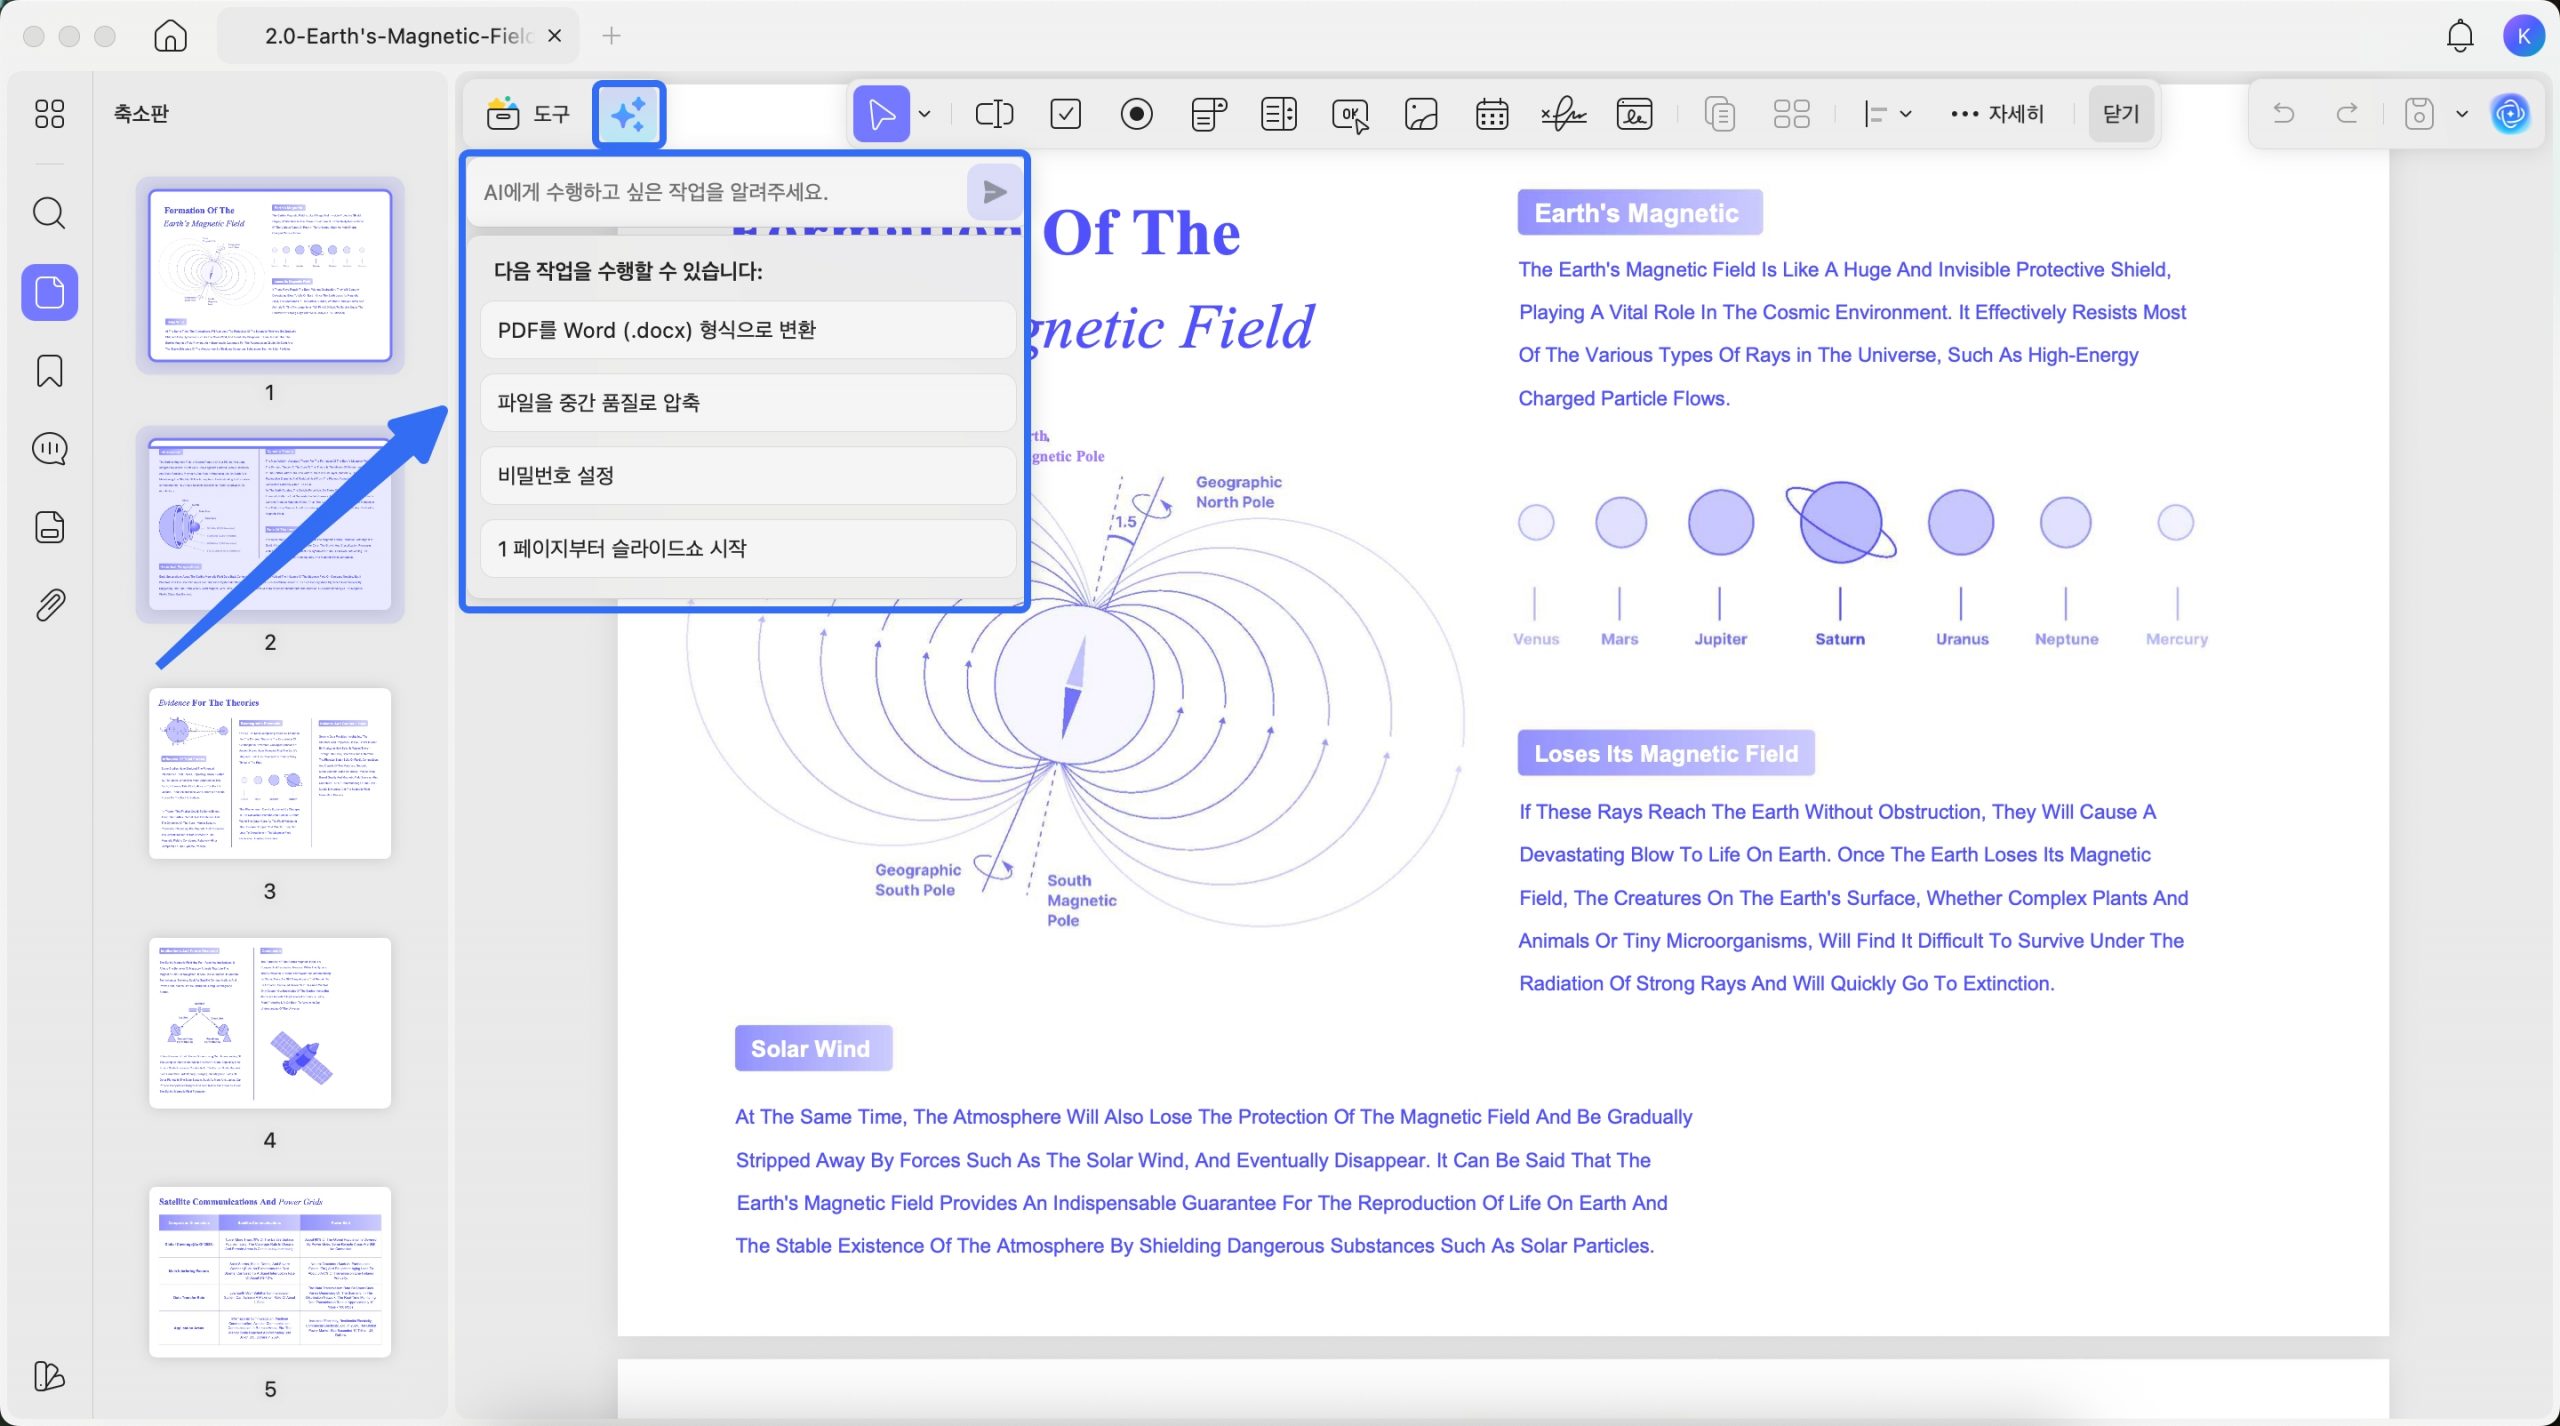Select the AI sparkle assistant tool
This screenshot has width=2560, height=1426.
629,113
